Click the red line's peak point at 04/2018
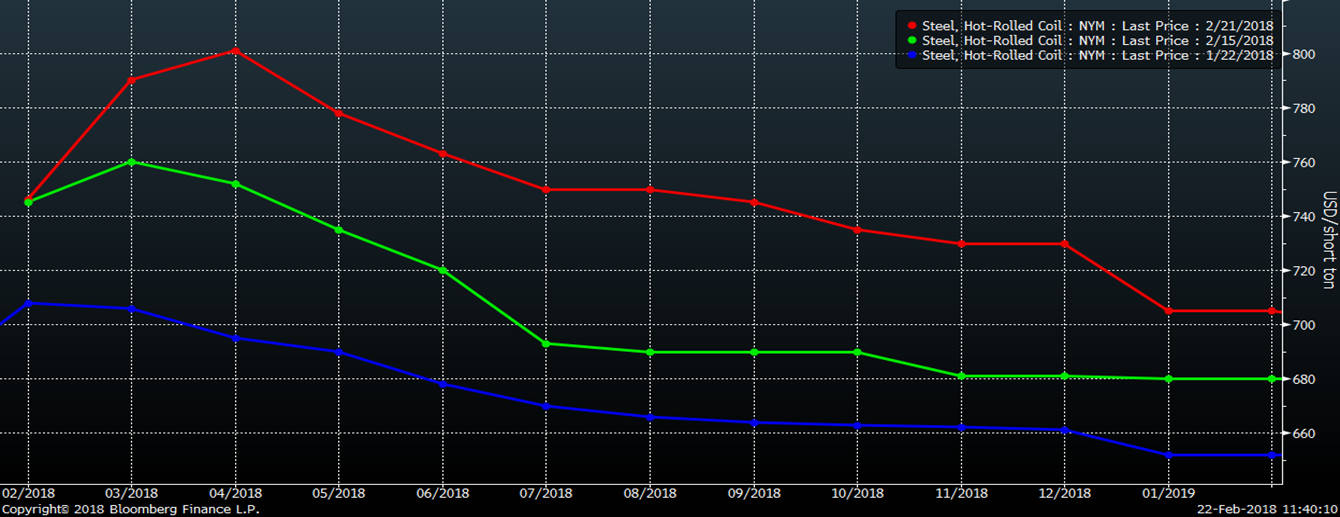 pyautogui.click(x=235, y=50)
